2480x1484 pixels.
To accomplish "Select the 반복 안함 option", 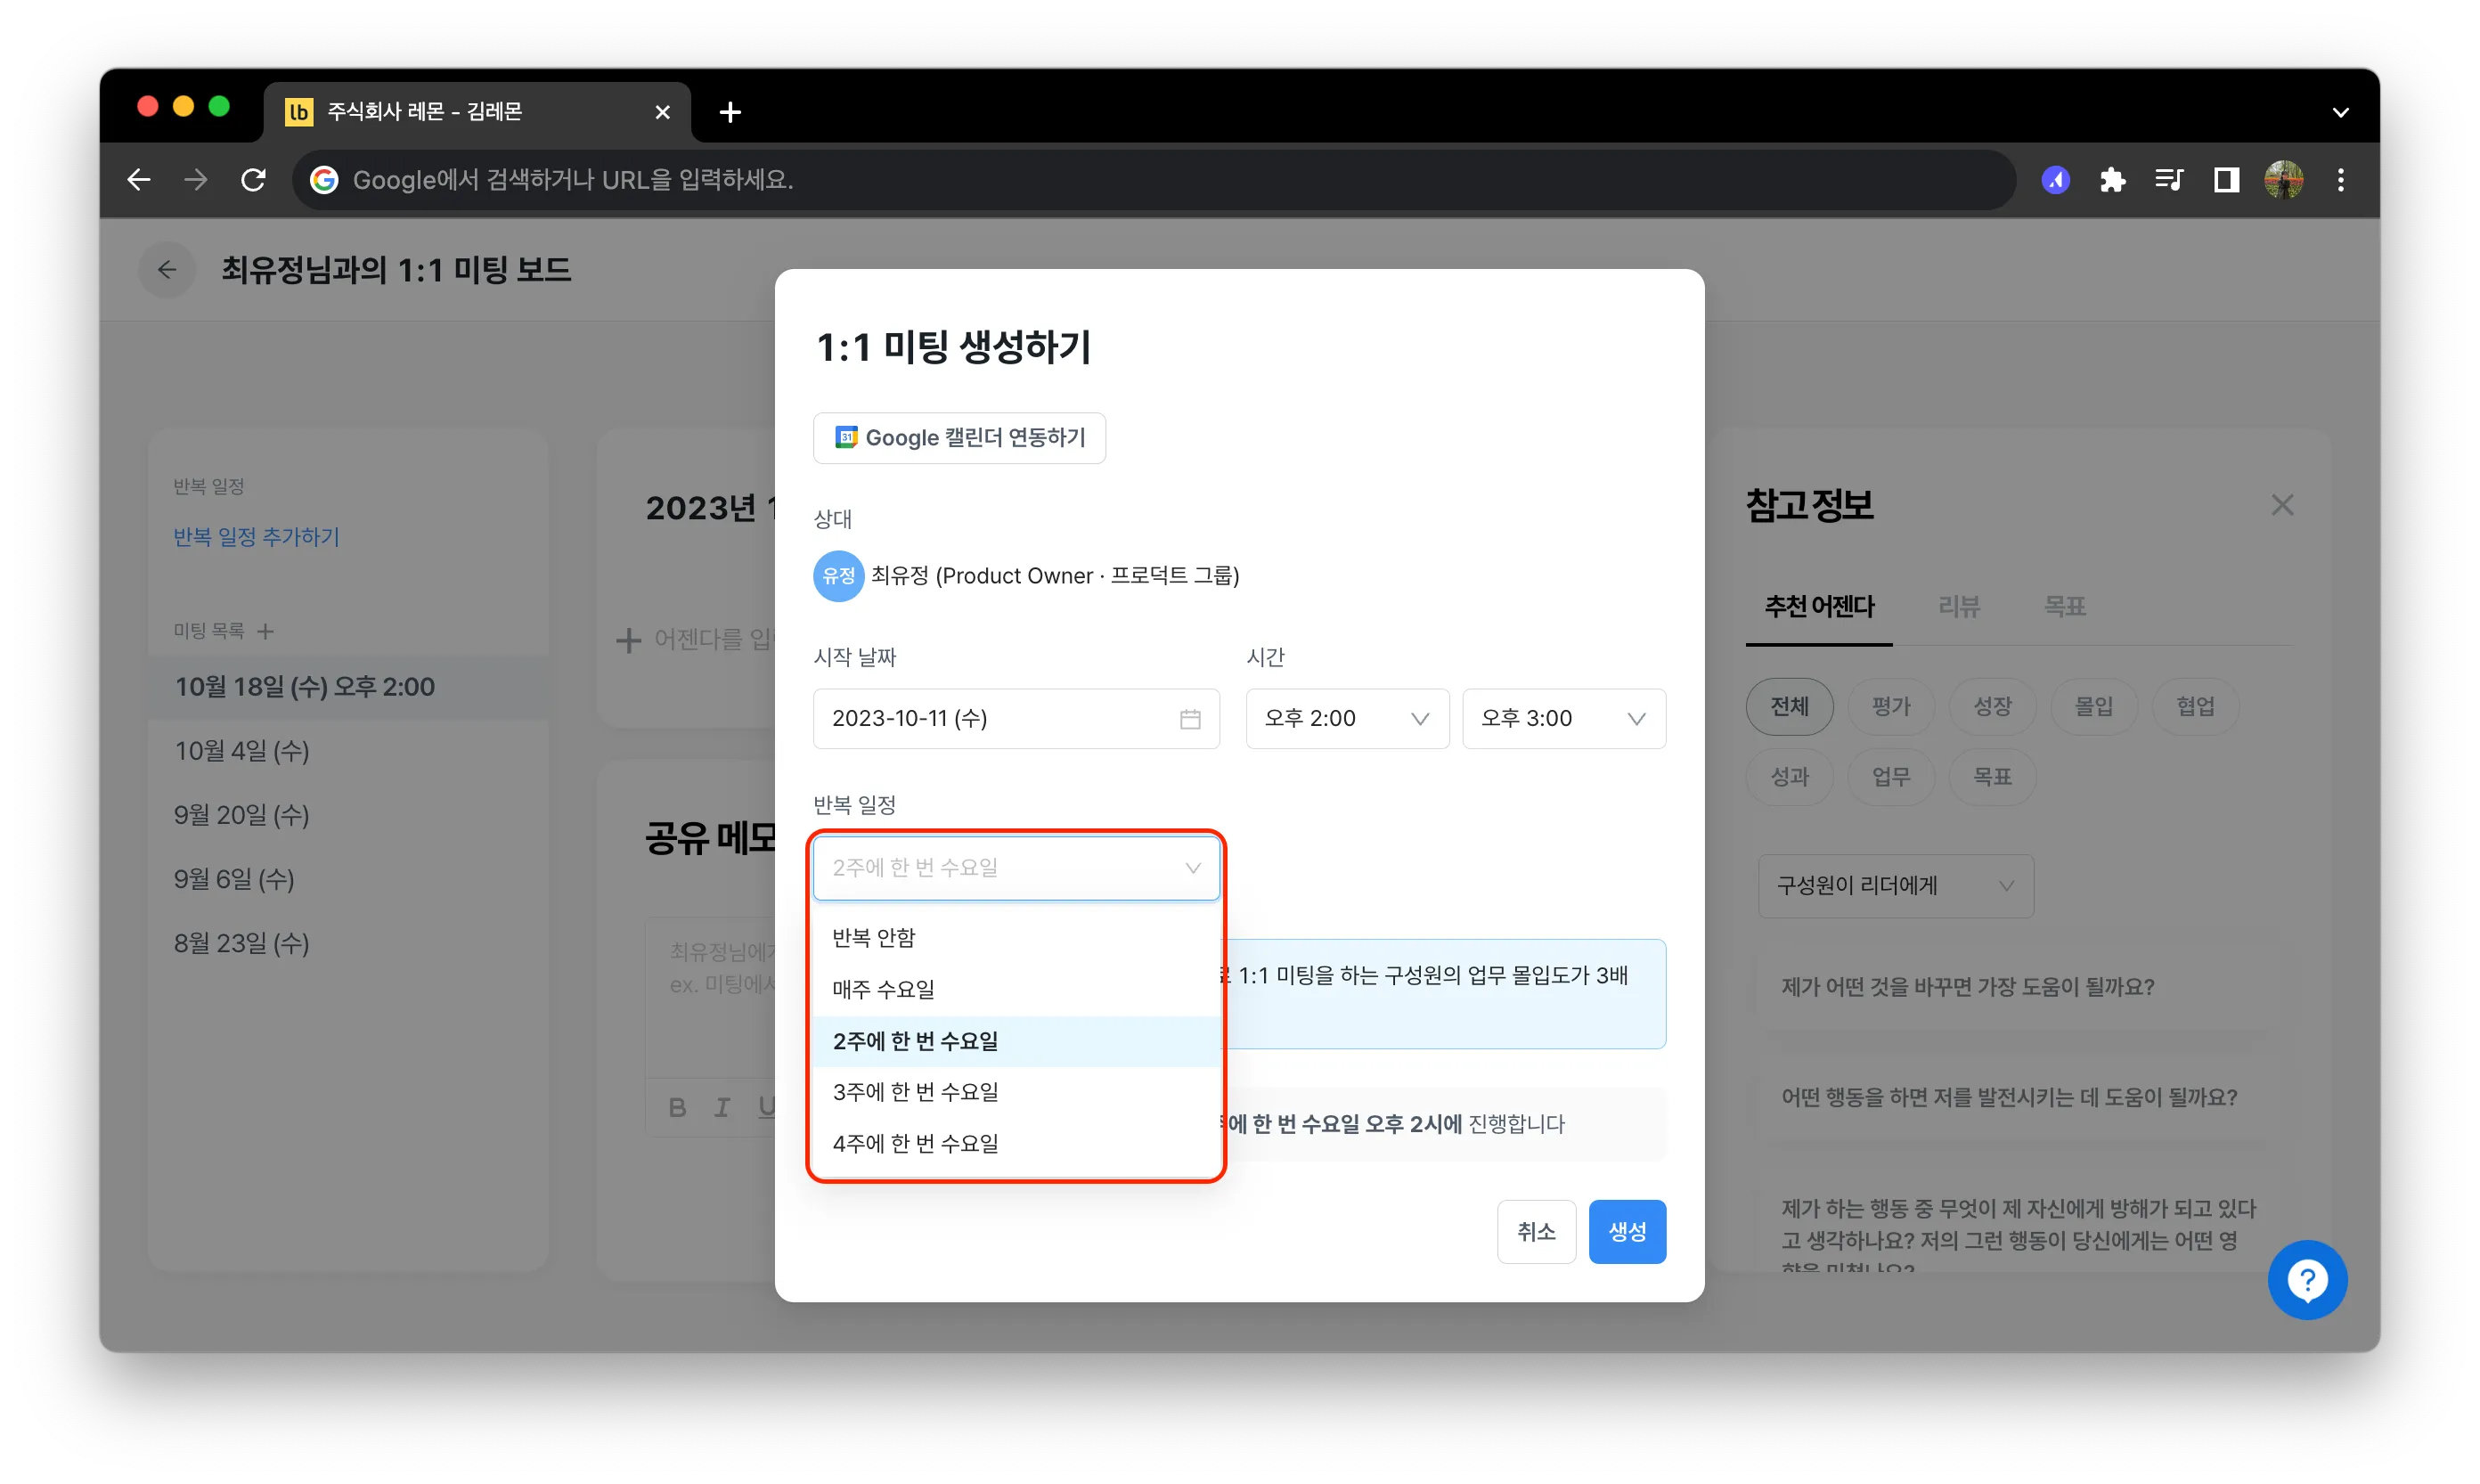I will (1016, 938).
